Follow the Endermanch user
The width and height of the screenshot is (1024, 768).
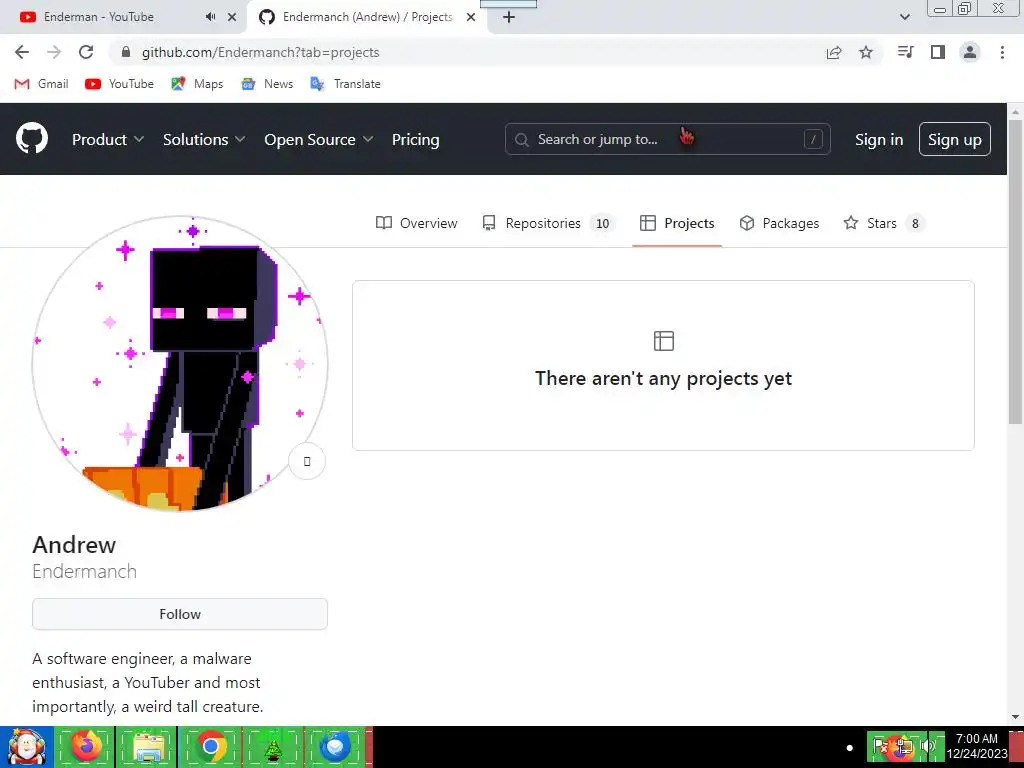(180, 614)
